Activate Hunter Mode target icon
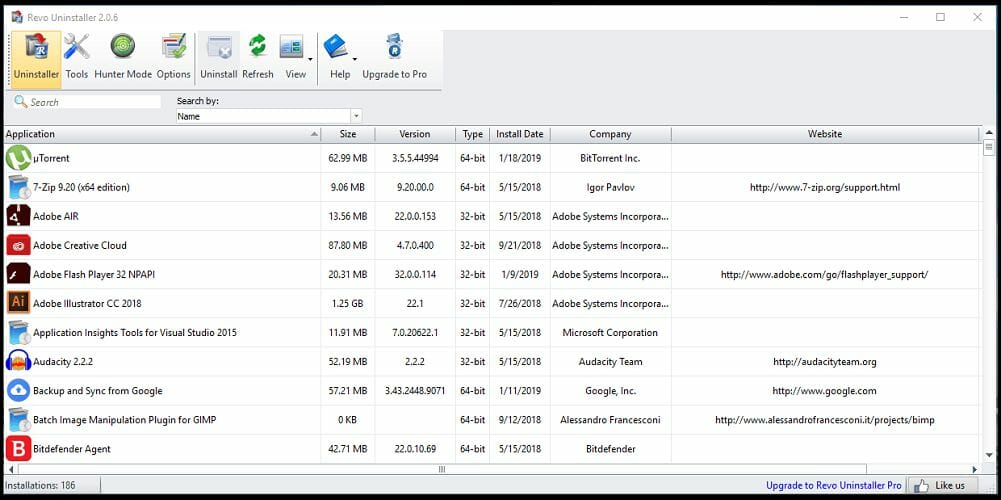This screenshot has height=500, width=1001. pos(123,47)
